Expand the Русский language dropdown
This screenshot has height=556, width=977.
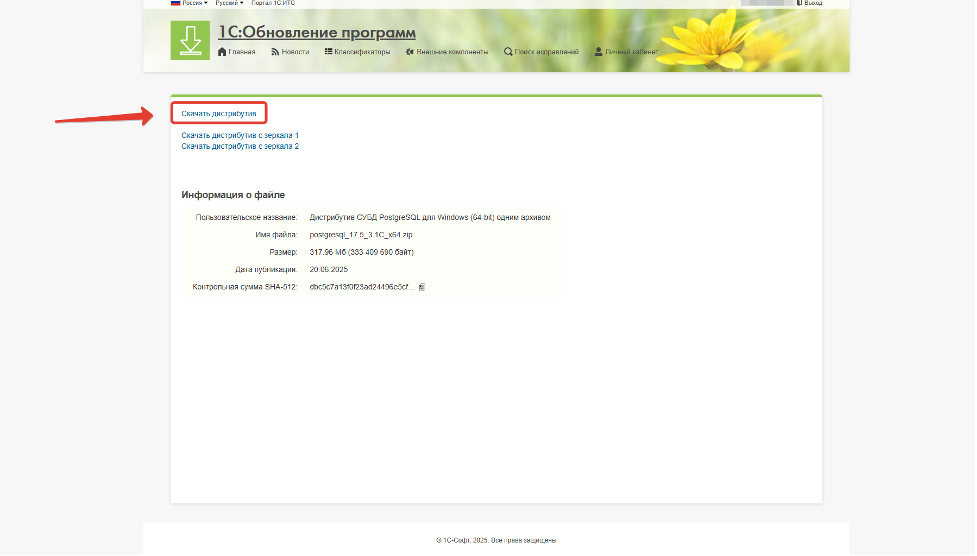[x=229, y=3]
